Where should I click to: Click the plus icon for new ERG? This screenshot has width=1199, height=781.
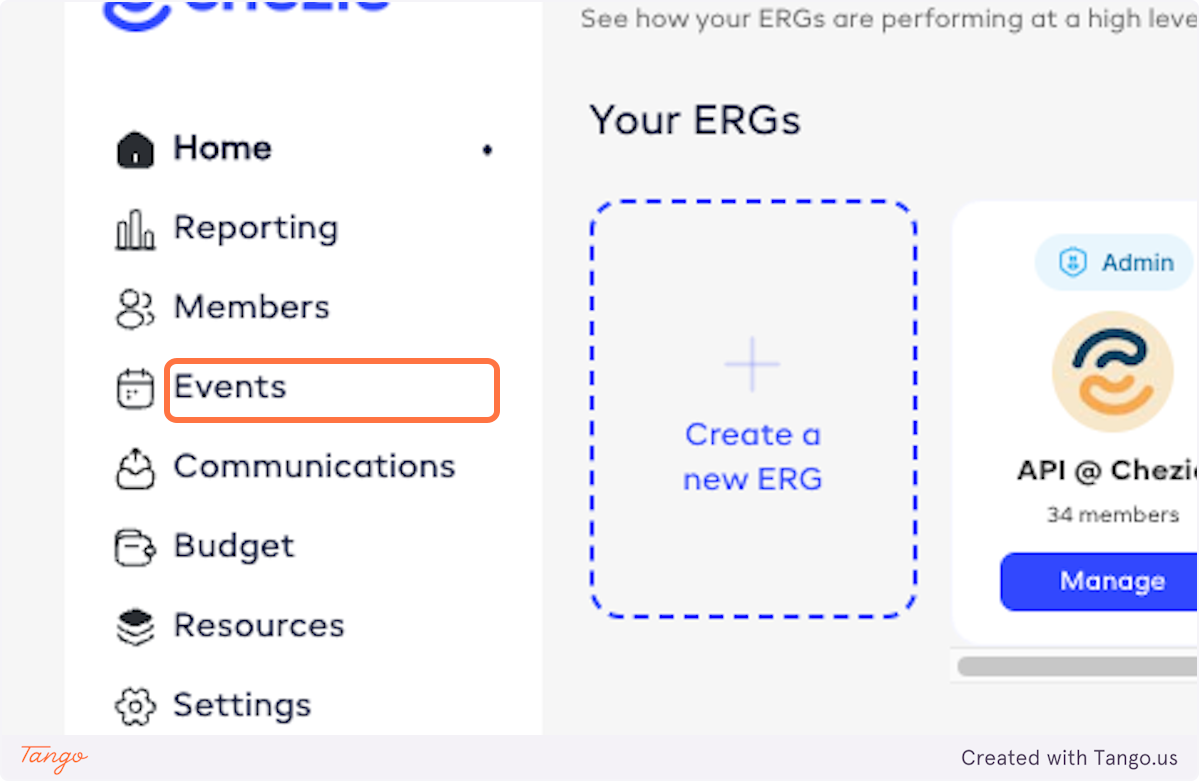(x=752, y=364)
